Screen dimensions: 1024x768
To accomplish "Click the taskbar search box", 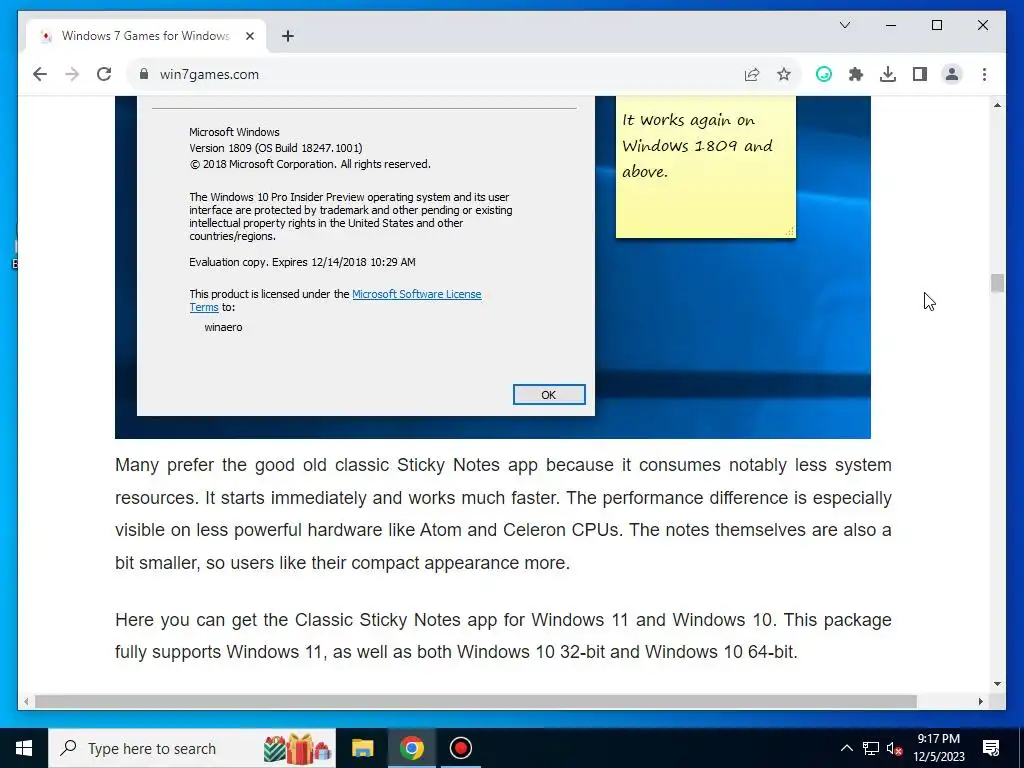I will click(191, 748).
